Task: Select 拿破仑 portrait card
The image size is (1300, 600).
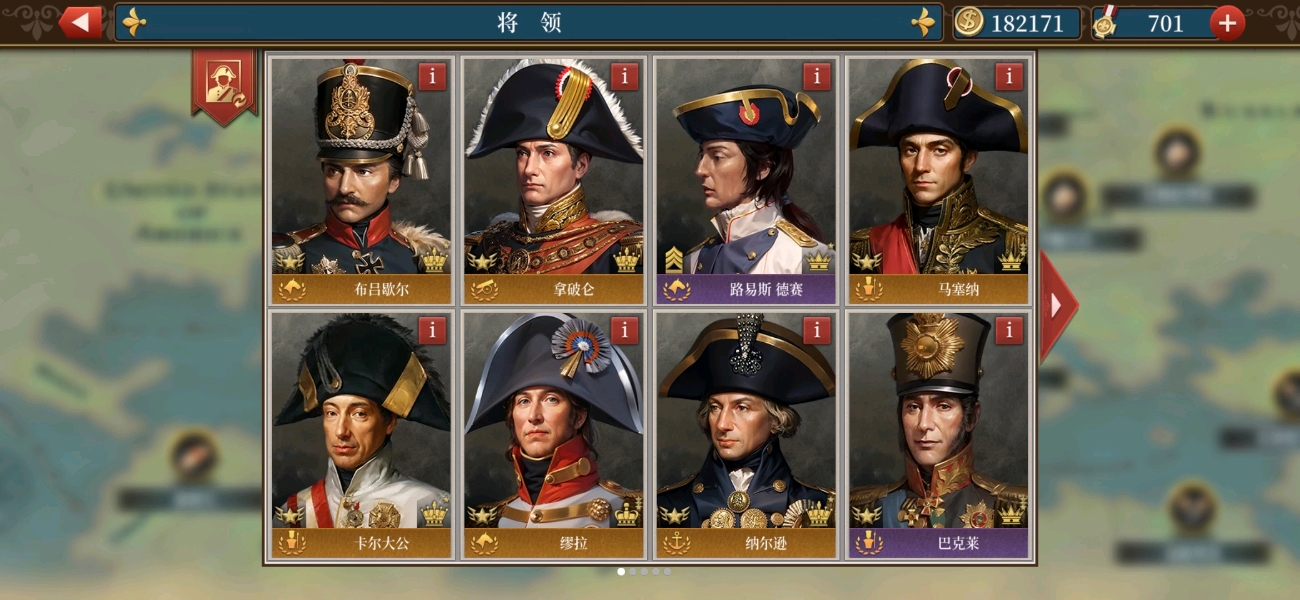Action: point(553,181)
